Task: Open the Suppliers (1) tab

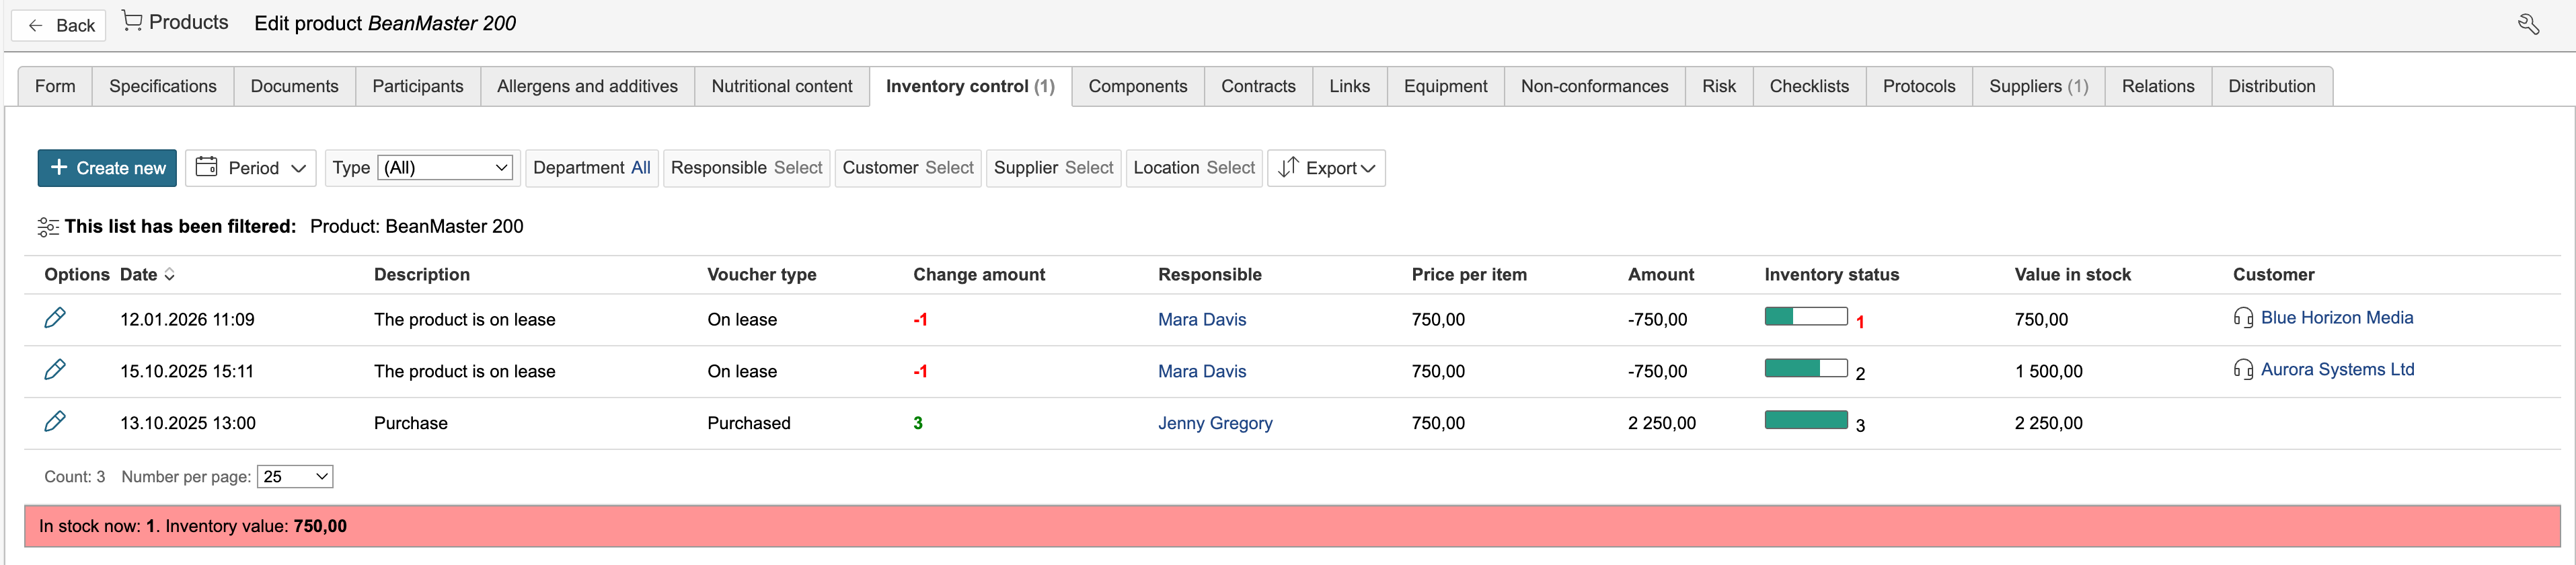Action: [x=2039, y=86]
